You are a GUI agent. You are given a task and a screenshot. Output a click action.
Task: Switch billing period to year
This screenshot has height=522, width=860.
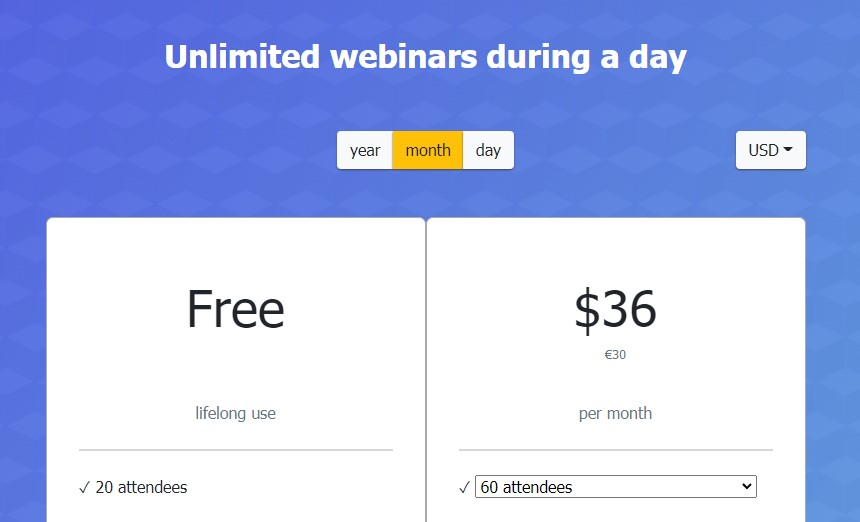click(365, 150)
